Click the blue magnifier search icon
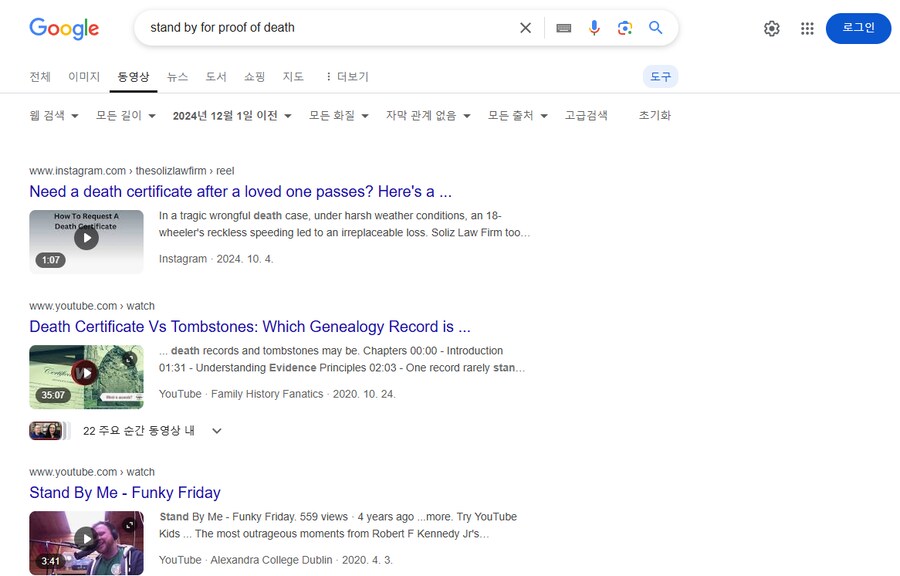The width and height of the screenshot is (900, 576). coord(656,28)
